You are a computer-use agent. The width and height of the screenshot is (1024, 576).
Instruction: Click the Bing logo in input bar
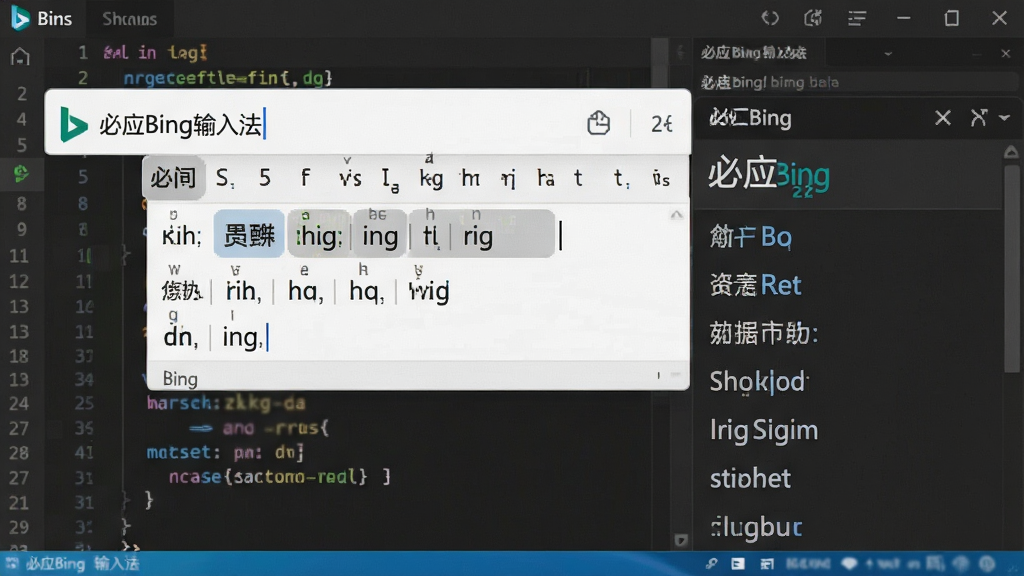point(73,123)
